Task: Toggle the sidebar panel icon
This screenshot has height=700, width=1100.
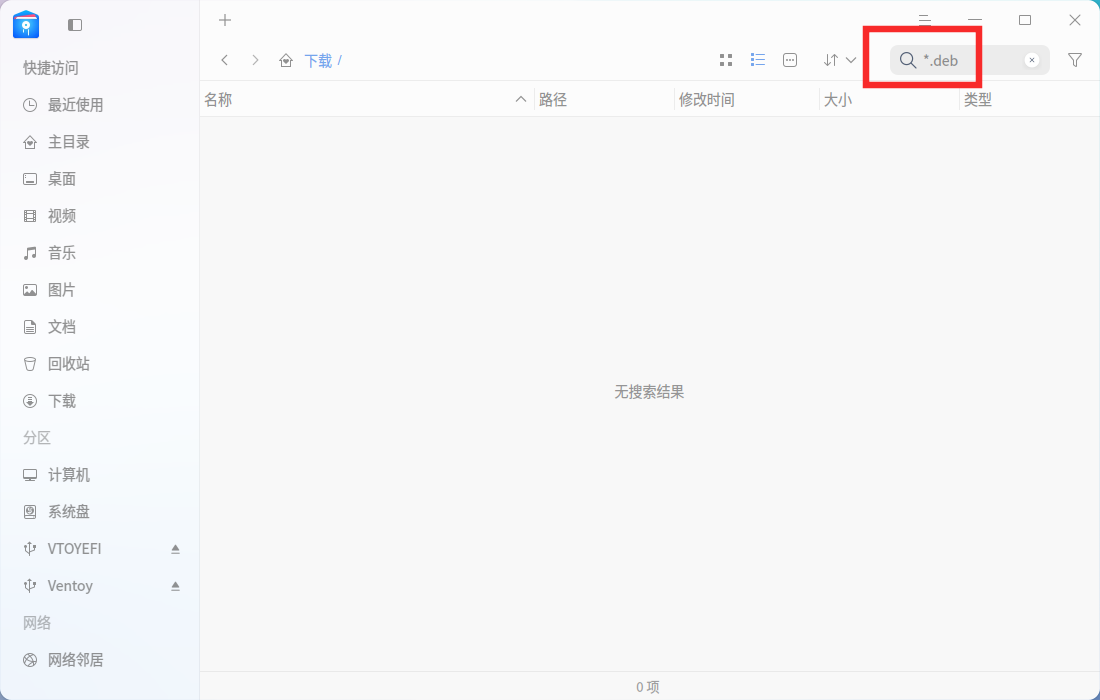Action: coord(75,25)
